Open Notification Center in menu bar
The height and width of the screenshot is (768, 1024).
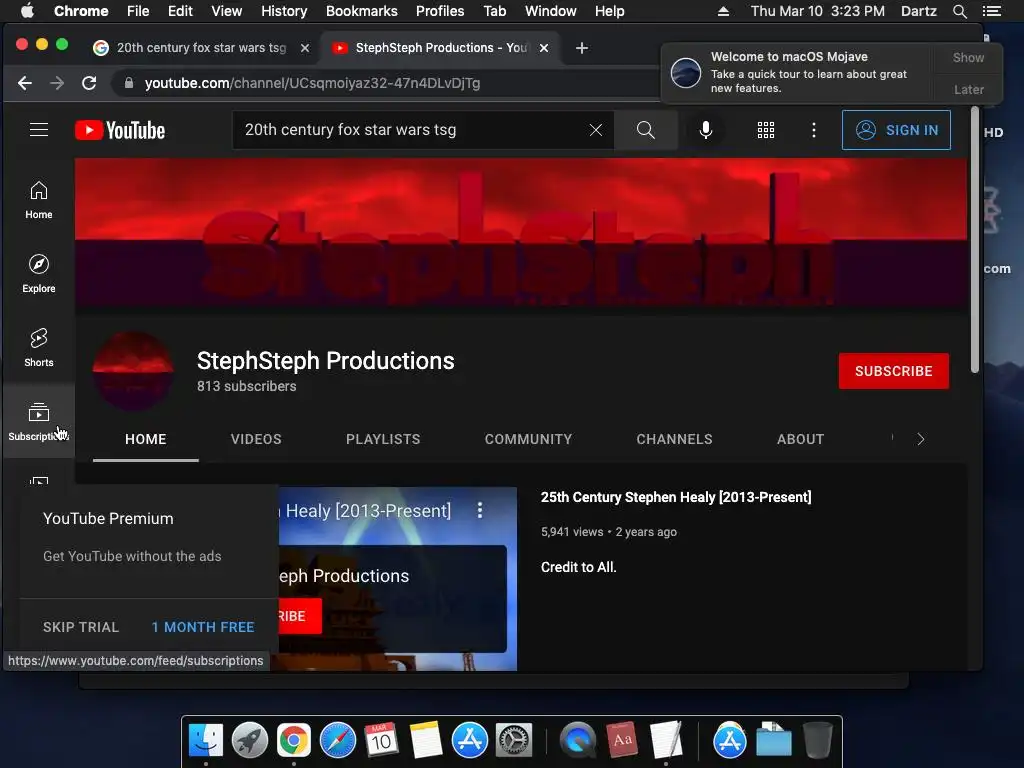coord(992,11)
